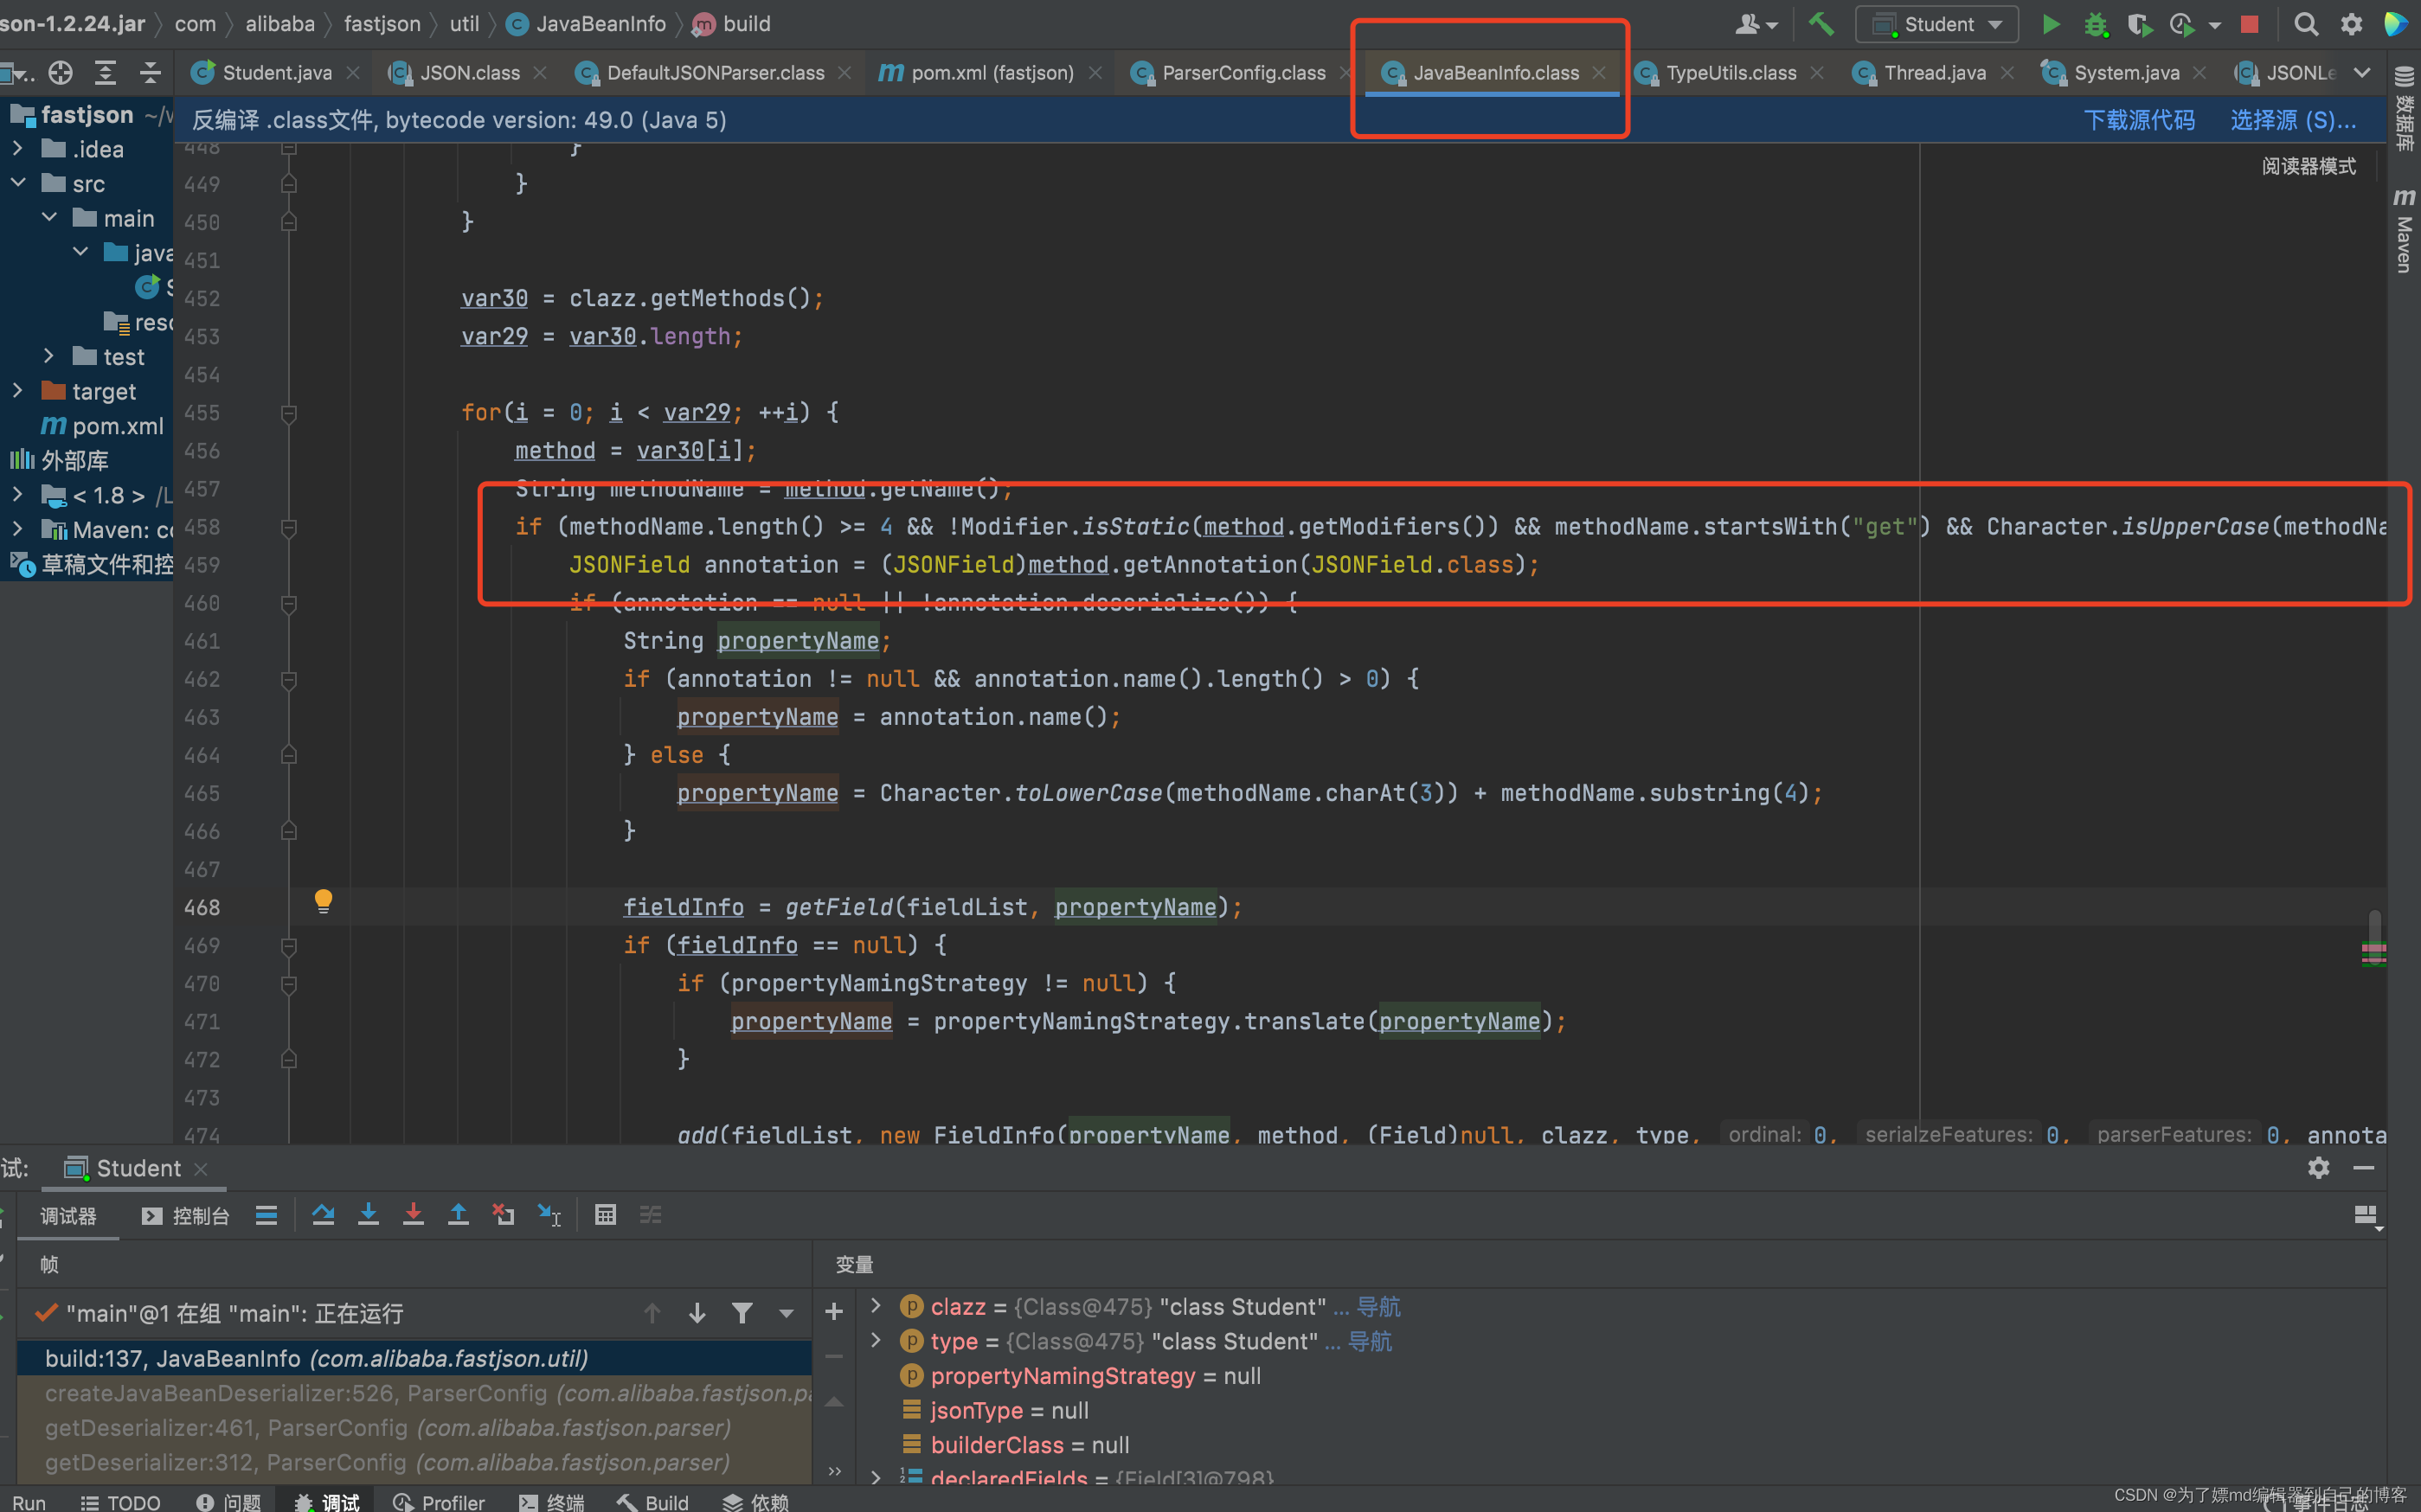The image size is (2421, 1512).
Task: Click the next frame down arrow icon
Action: [x=697, y=1313]
